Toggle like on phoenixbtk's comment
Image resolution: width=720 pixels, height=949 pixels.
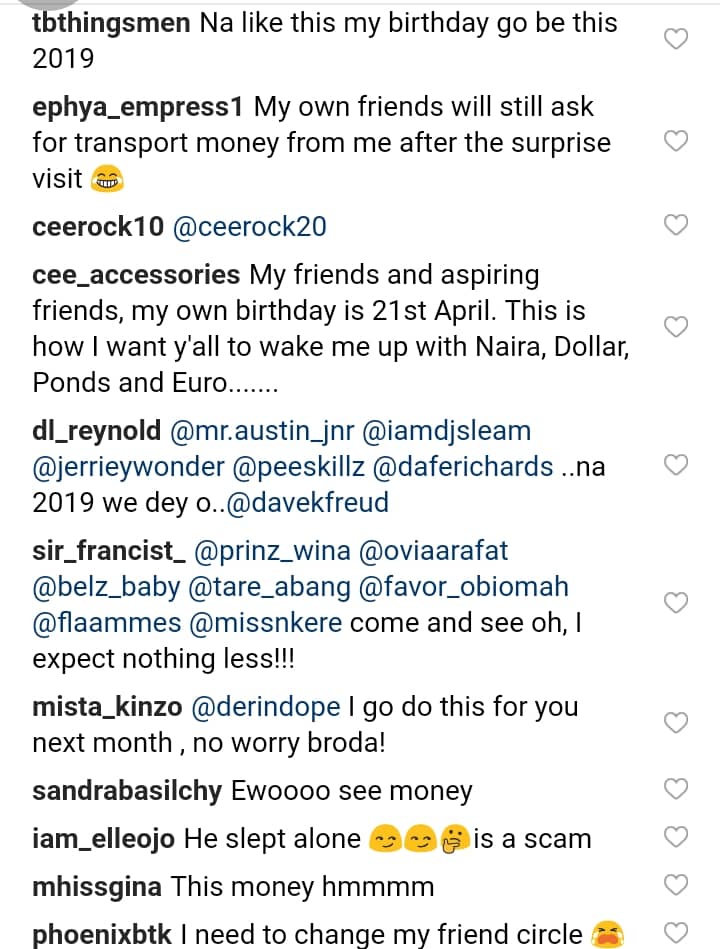point(677,932)
